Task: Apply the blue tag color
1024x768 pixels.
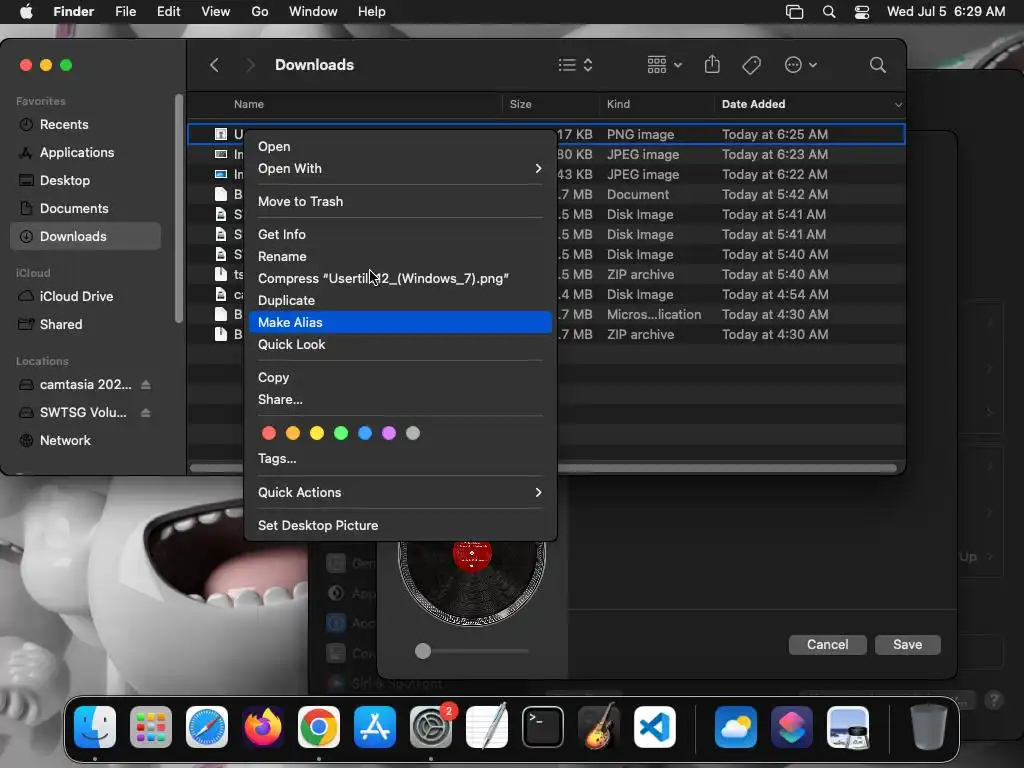Action: 365,433
